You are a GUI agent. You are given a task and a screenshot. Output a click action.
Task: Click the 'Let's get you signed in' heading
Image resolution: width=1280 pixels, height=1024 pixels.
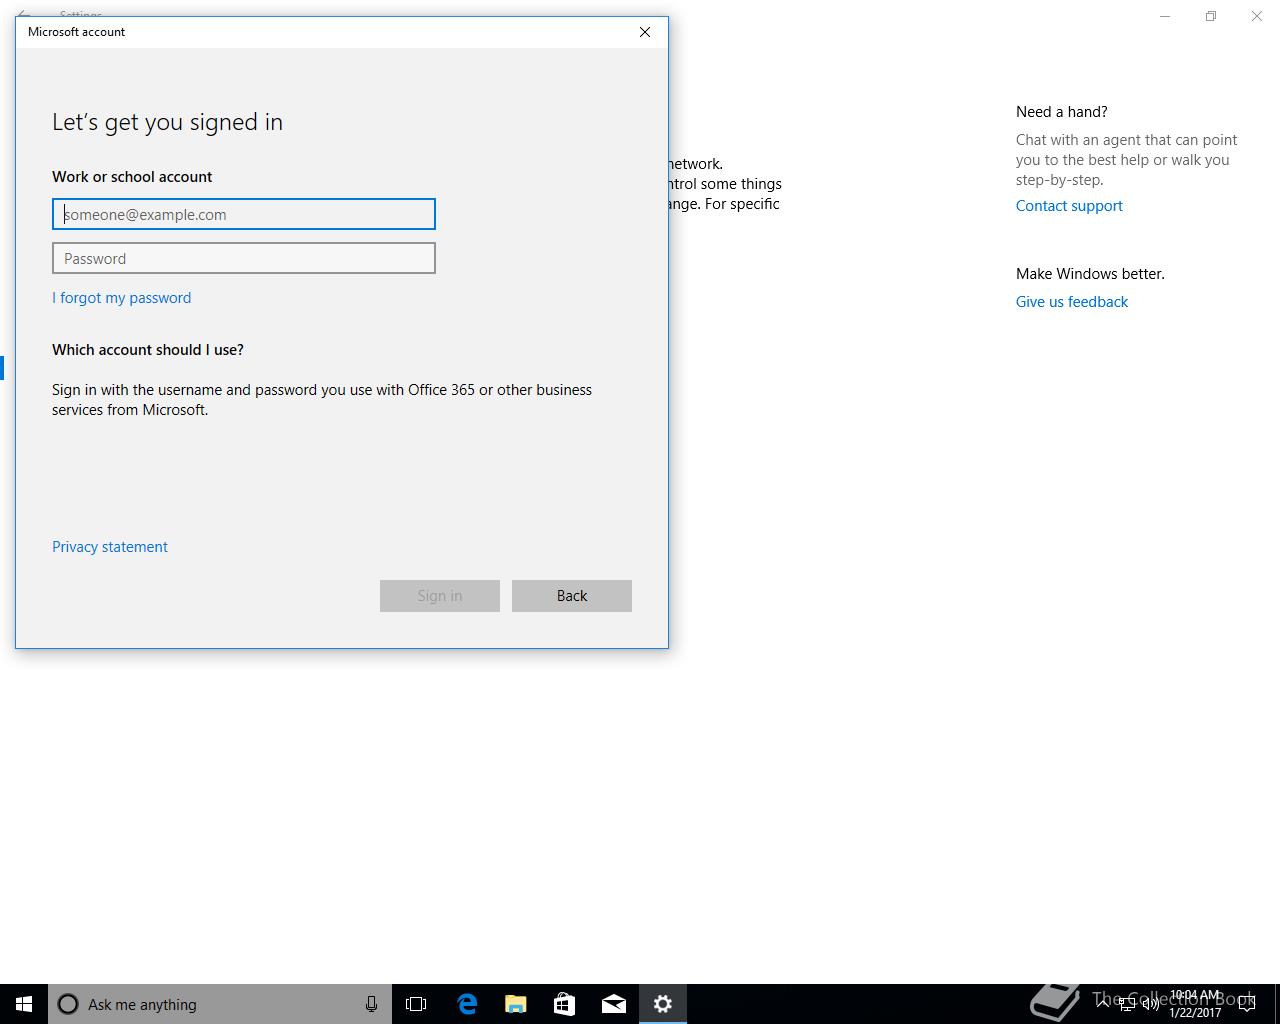point(167,122)
